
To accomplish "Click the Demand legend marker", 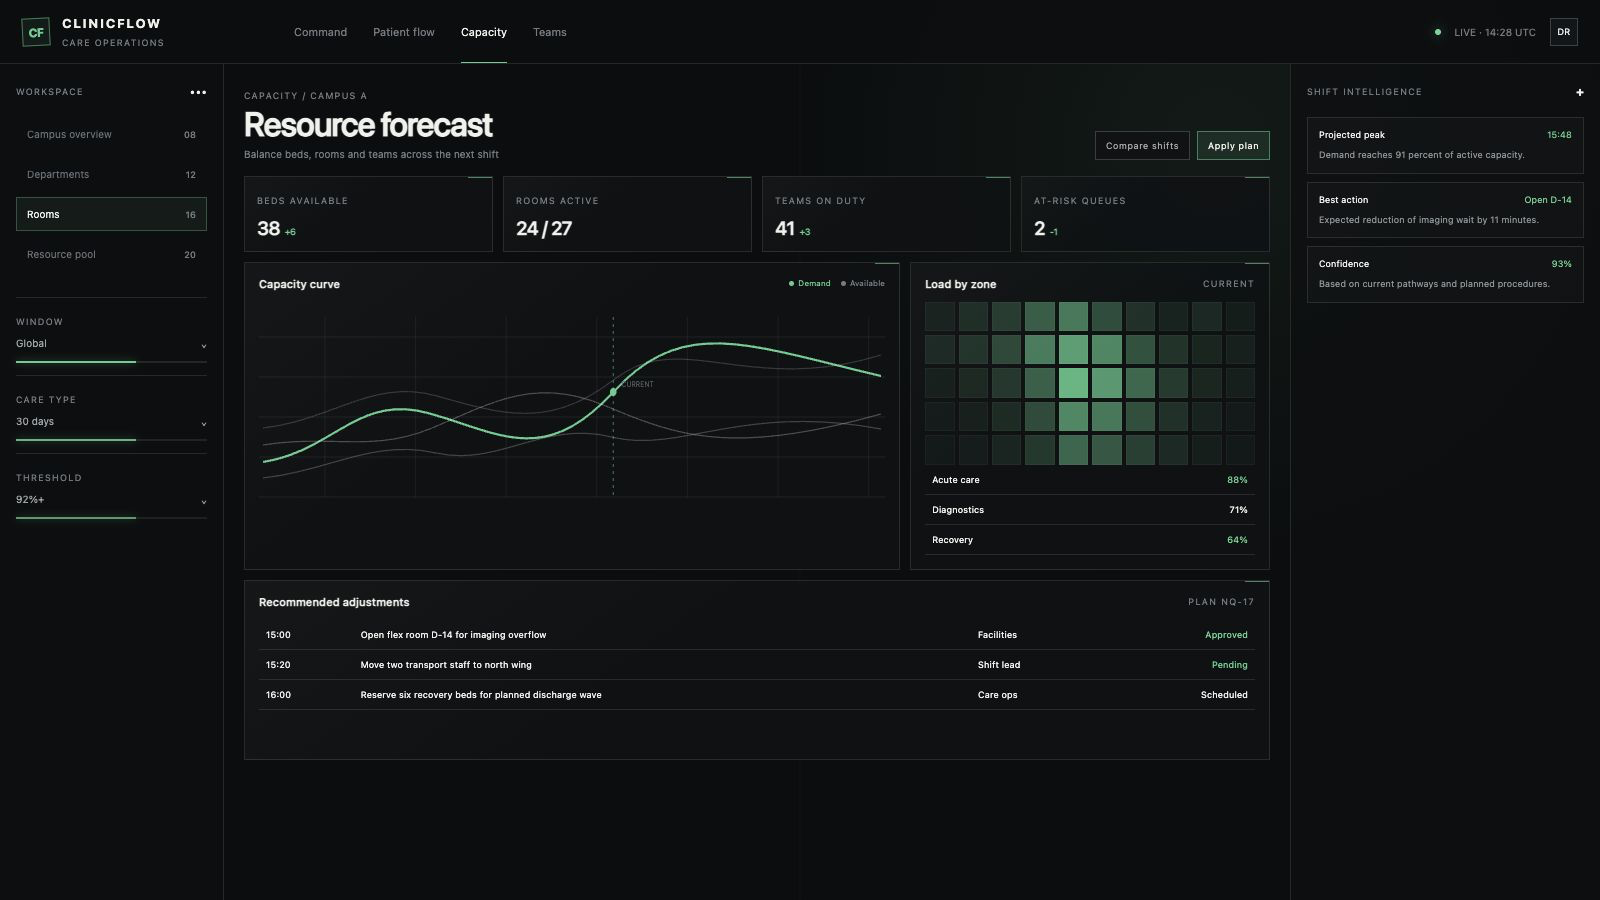I will (x=791, y=284).
